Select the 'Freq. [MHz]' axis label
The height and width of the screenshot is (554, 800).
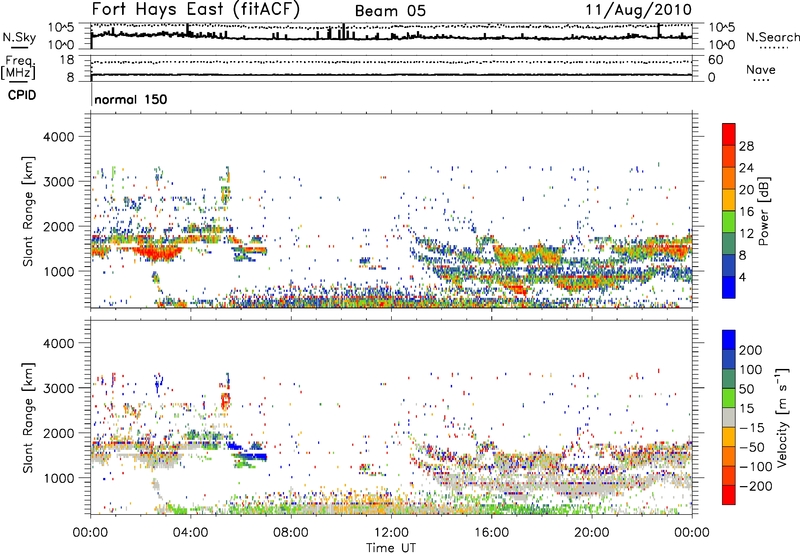(x=18, y=67)
